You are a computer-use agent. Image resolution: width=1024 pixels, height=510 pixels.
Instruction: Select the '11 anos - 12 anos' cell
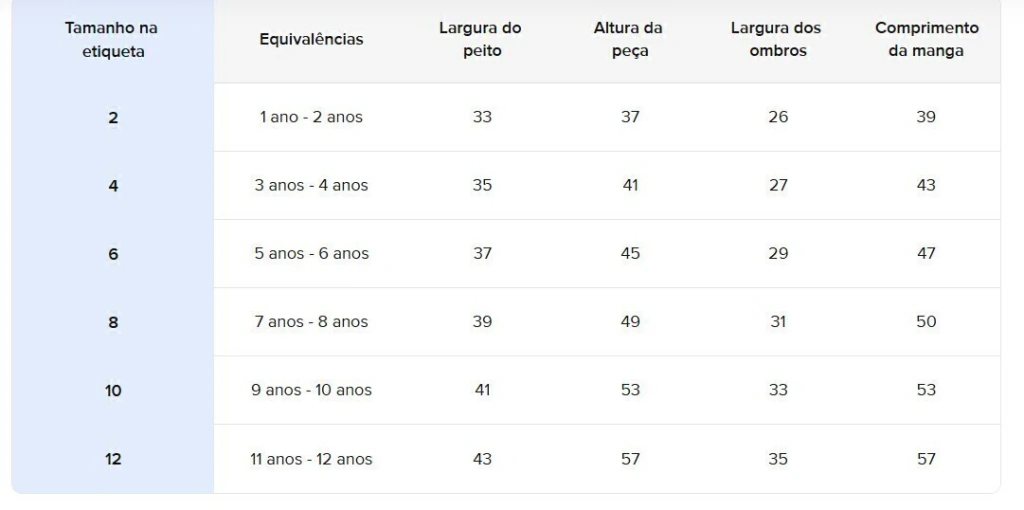click(312, 459)
